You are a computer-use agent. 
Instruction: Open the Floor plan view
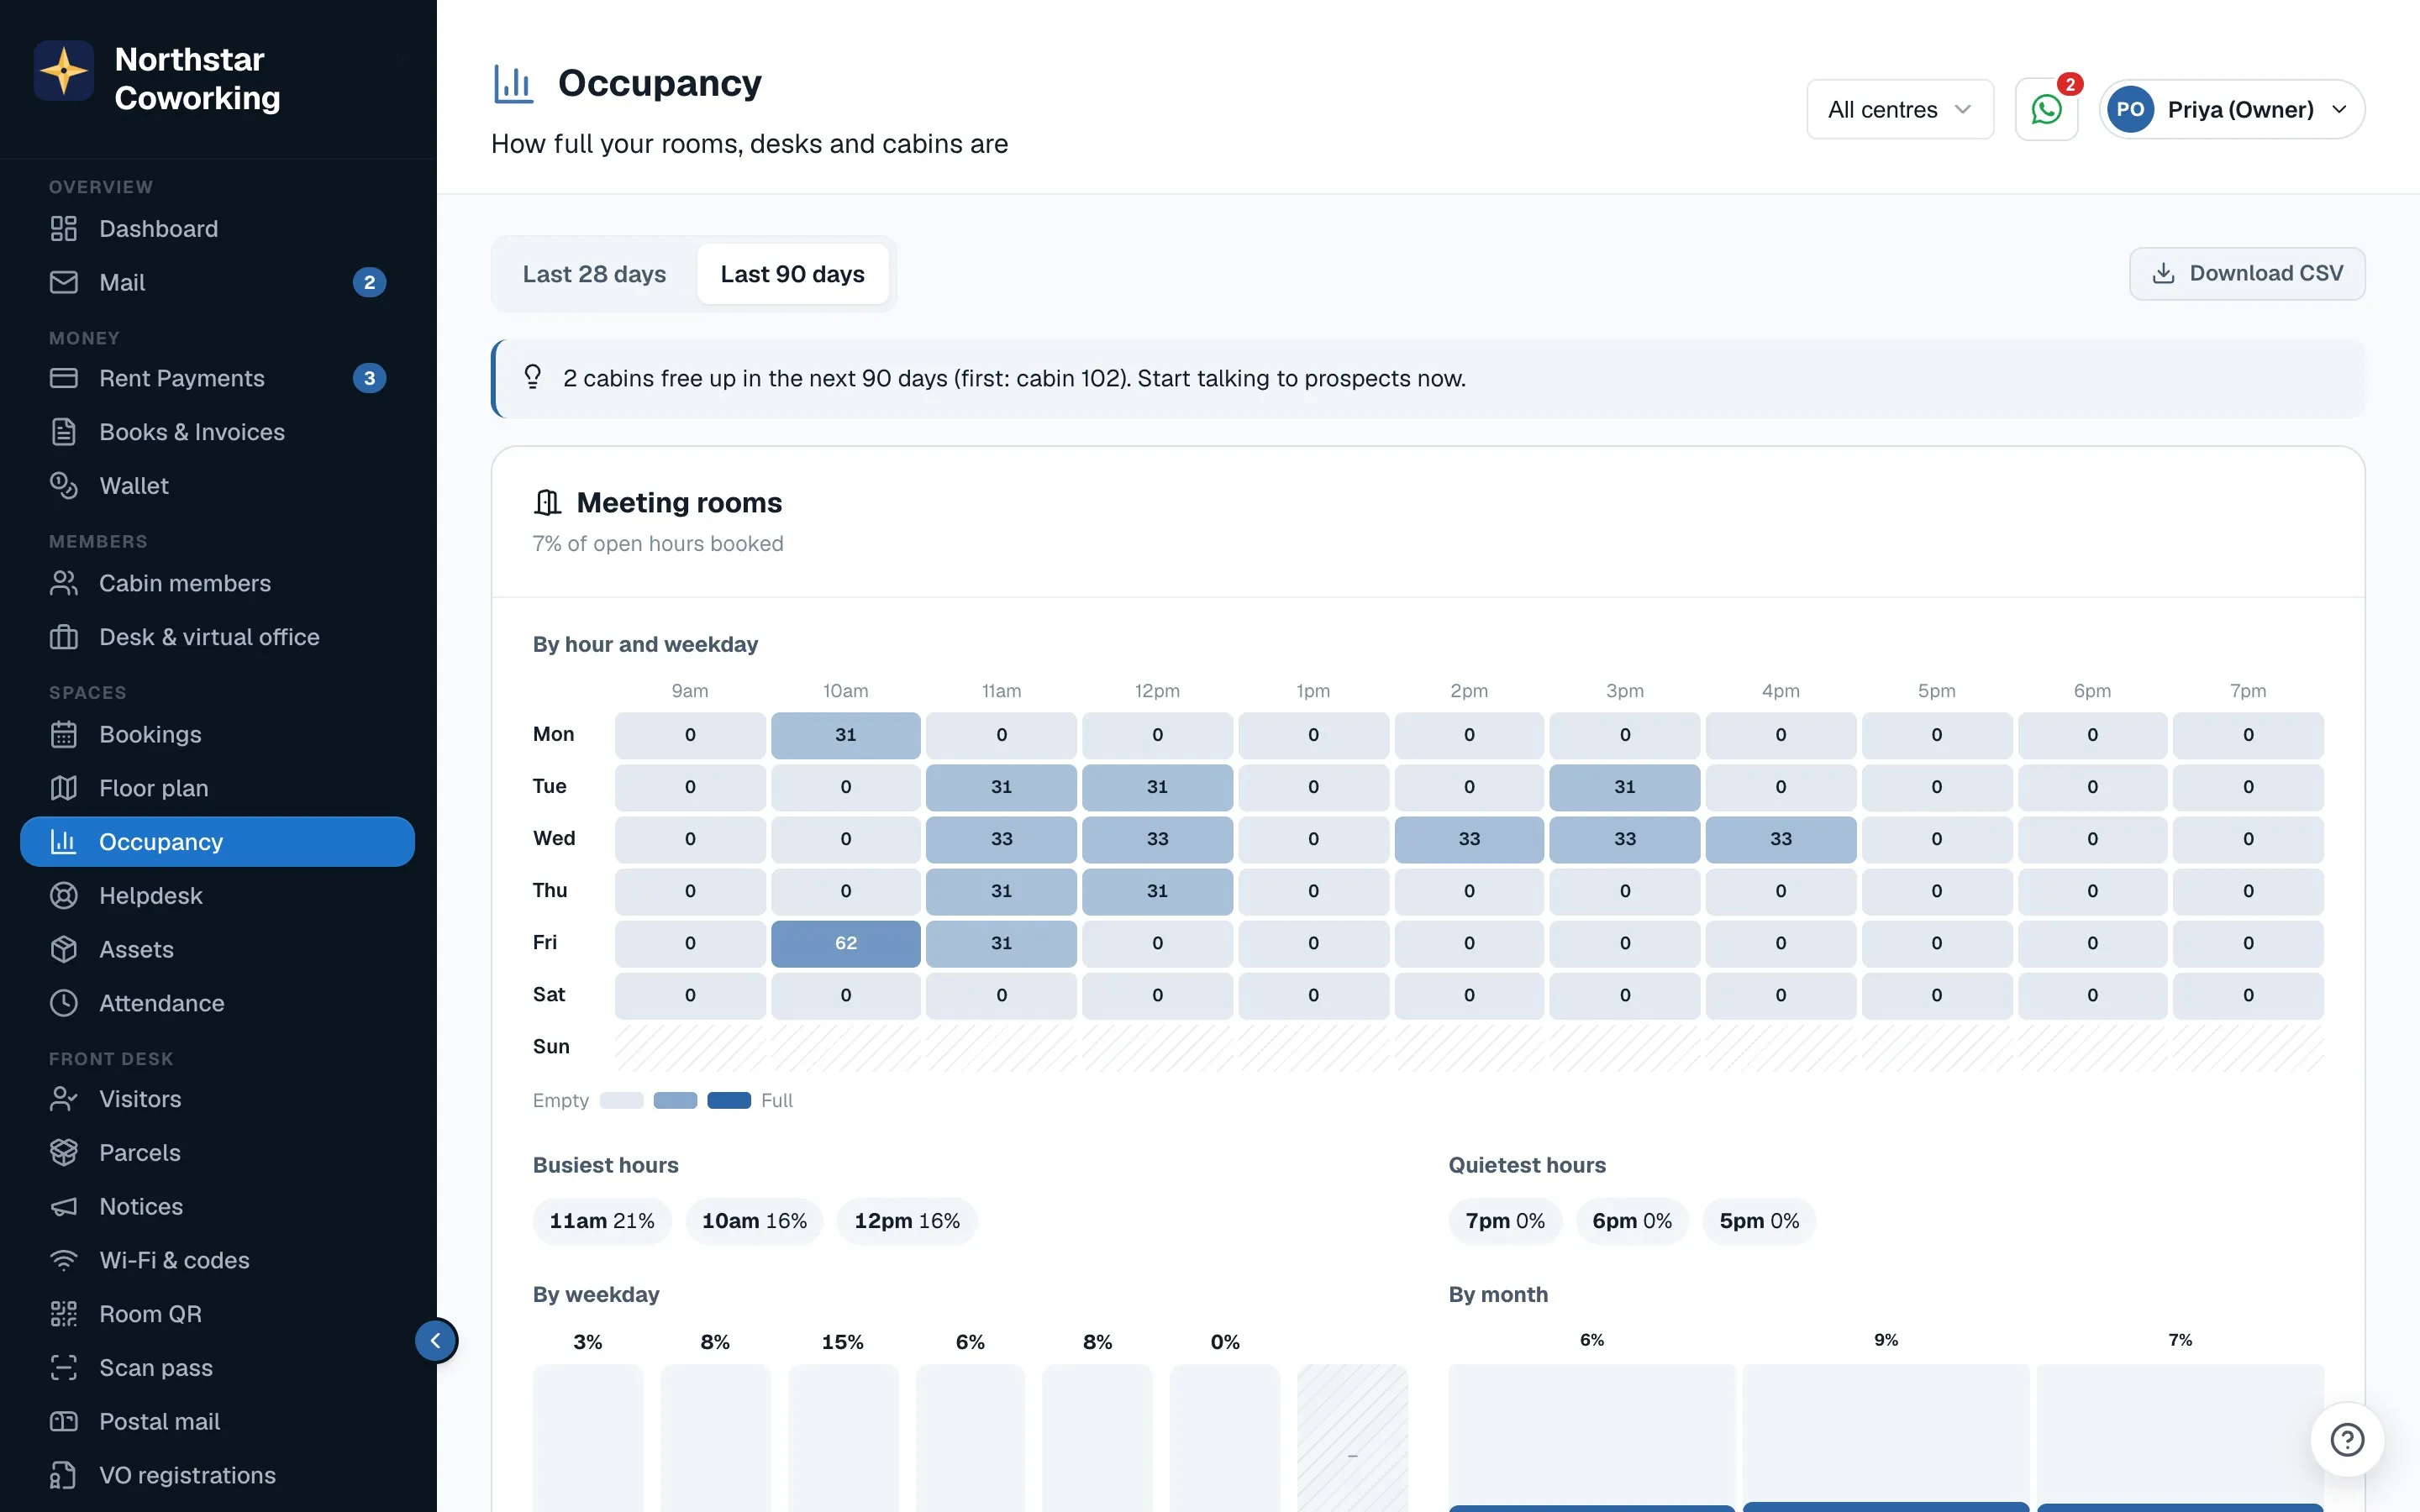pyautogui.click(x=217, y=788)
